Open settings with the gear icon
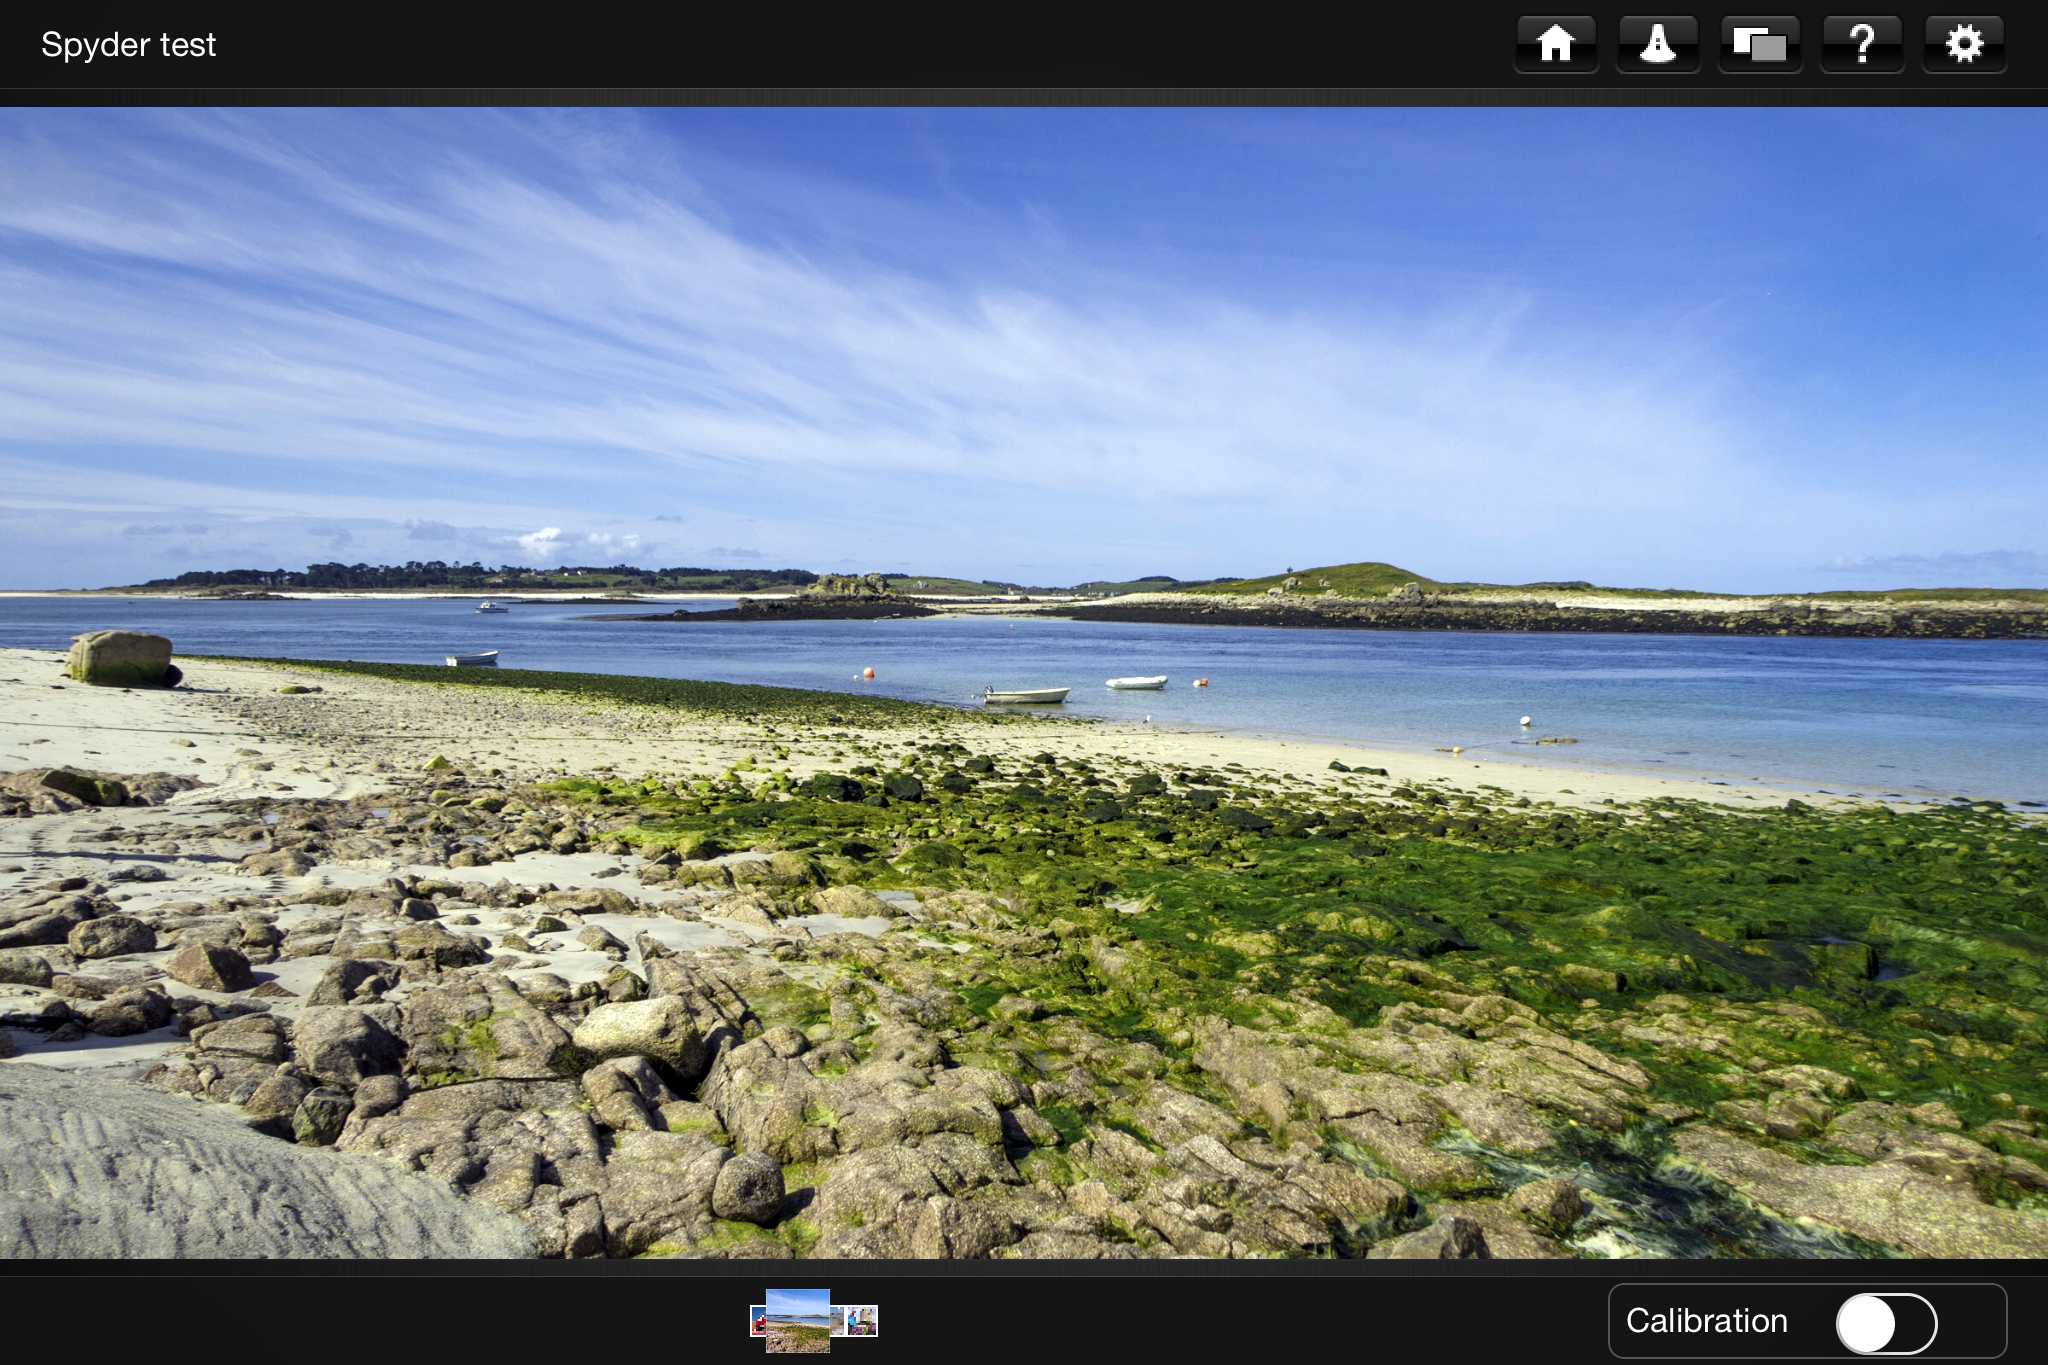 click(x=1964, y=44)
